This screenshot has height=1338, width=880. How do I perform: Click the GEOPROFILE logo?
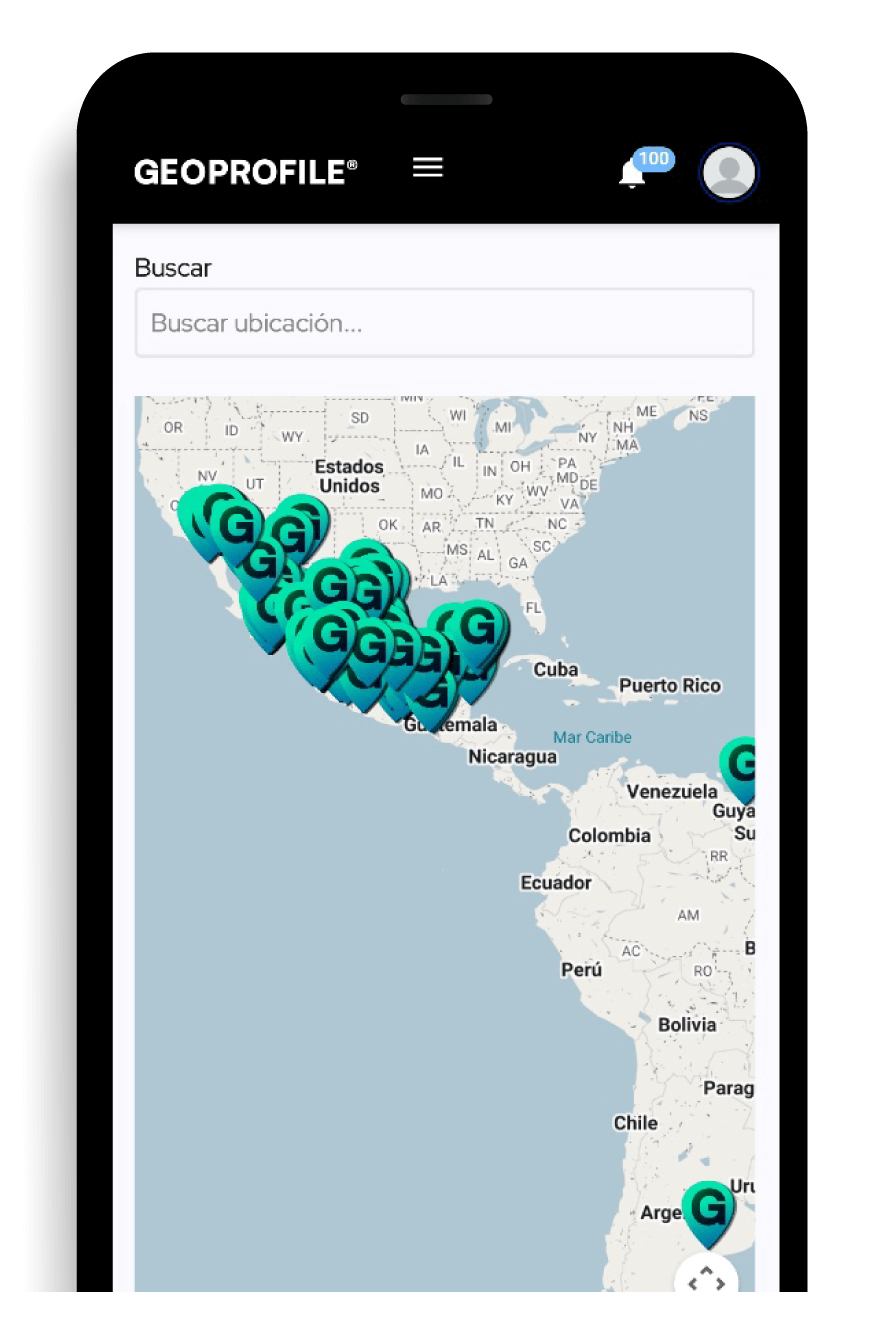(x=246, y=172)
